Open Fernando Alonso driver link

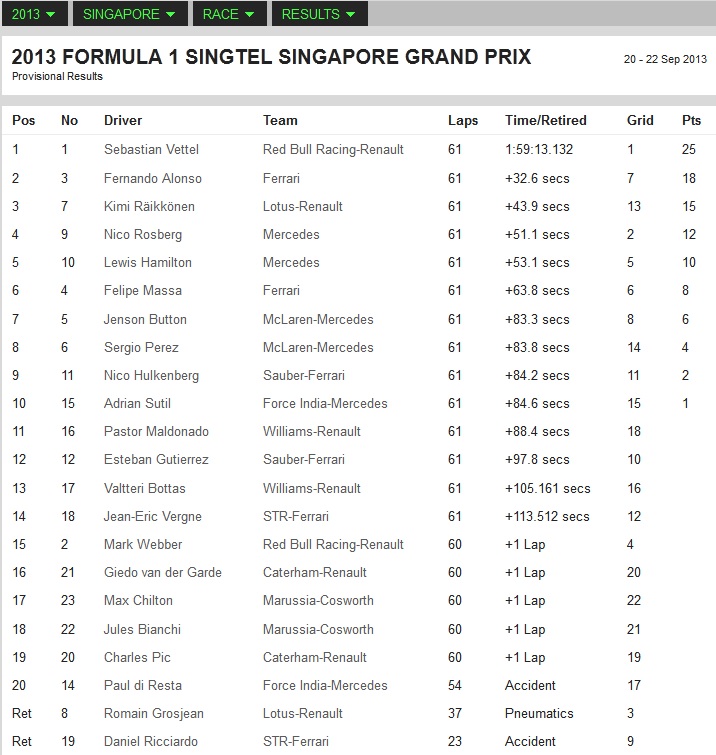(x=153, y=178)
